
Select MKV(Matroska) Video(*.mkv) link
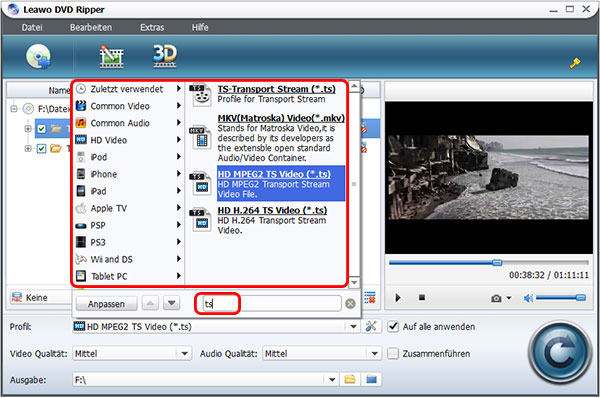click(x=281, y=118)
